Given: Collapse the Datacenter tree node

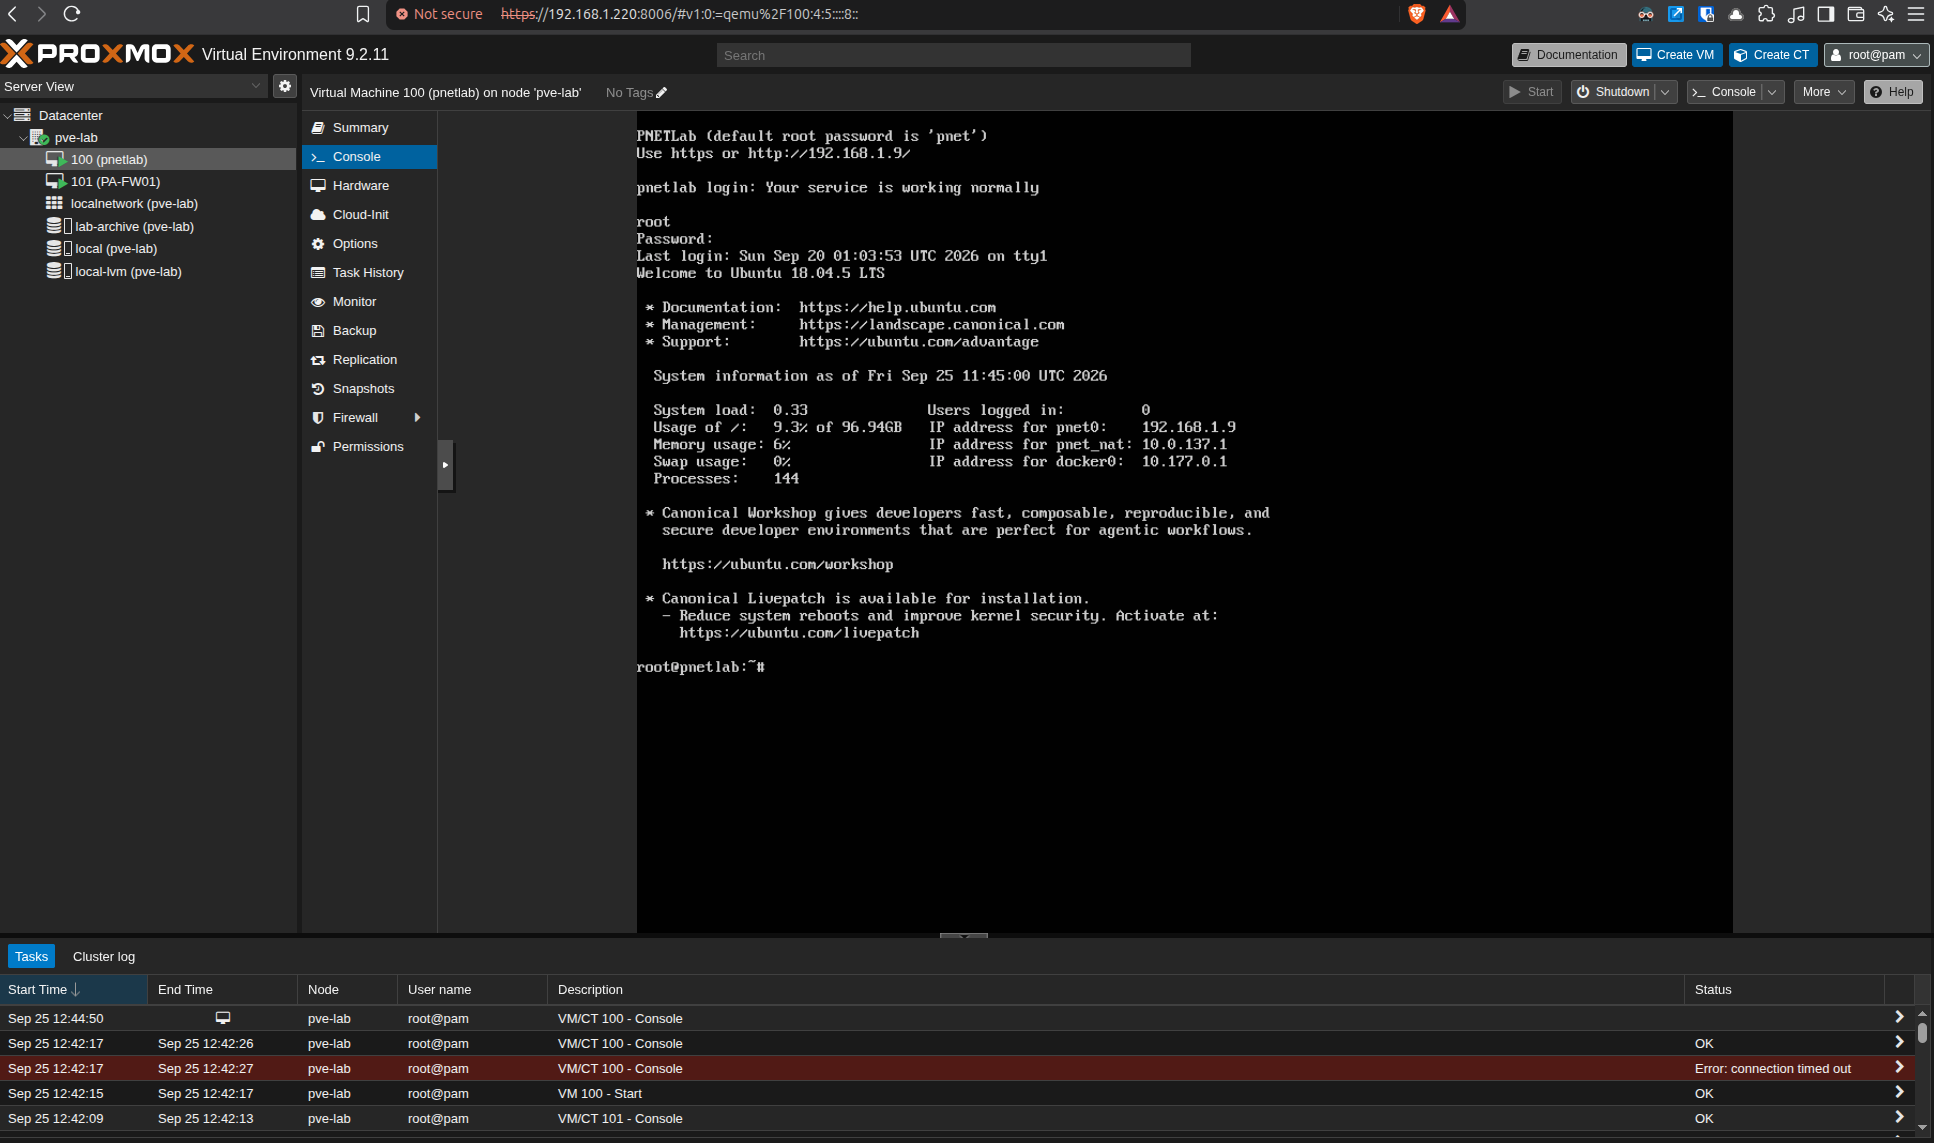Looking at the screenshot, I should click(7, 116).
